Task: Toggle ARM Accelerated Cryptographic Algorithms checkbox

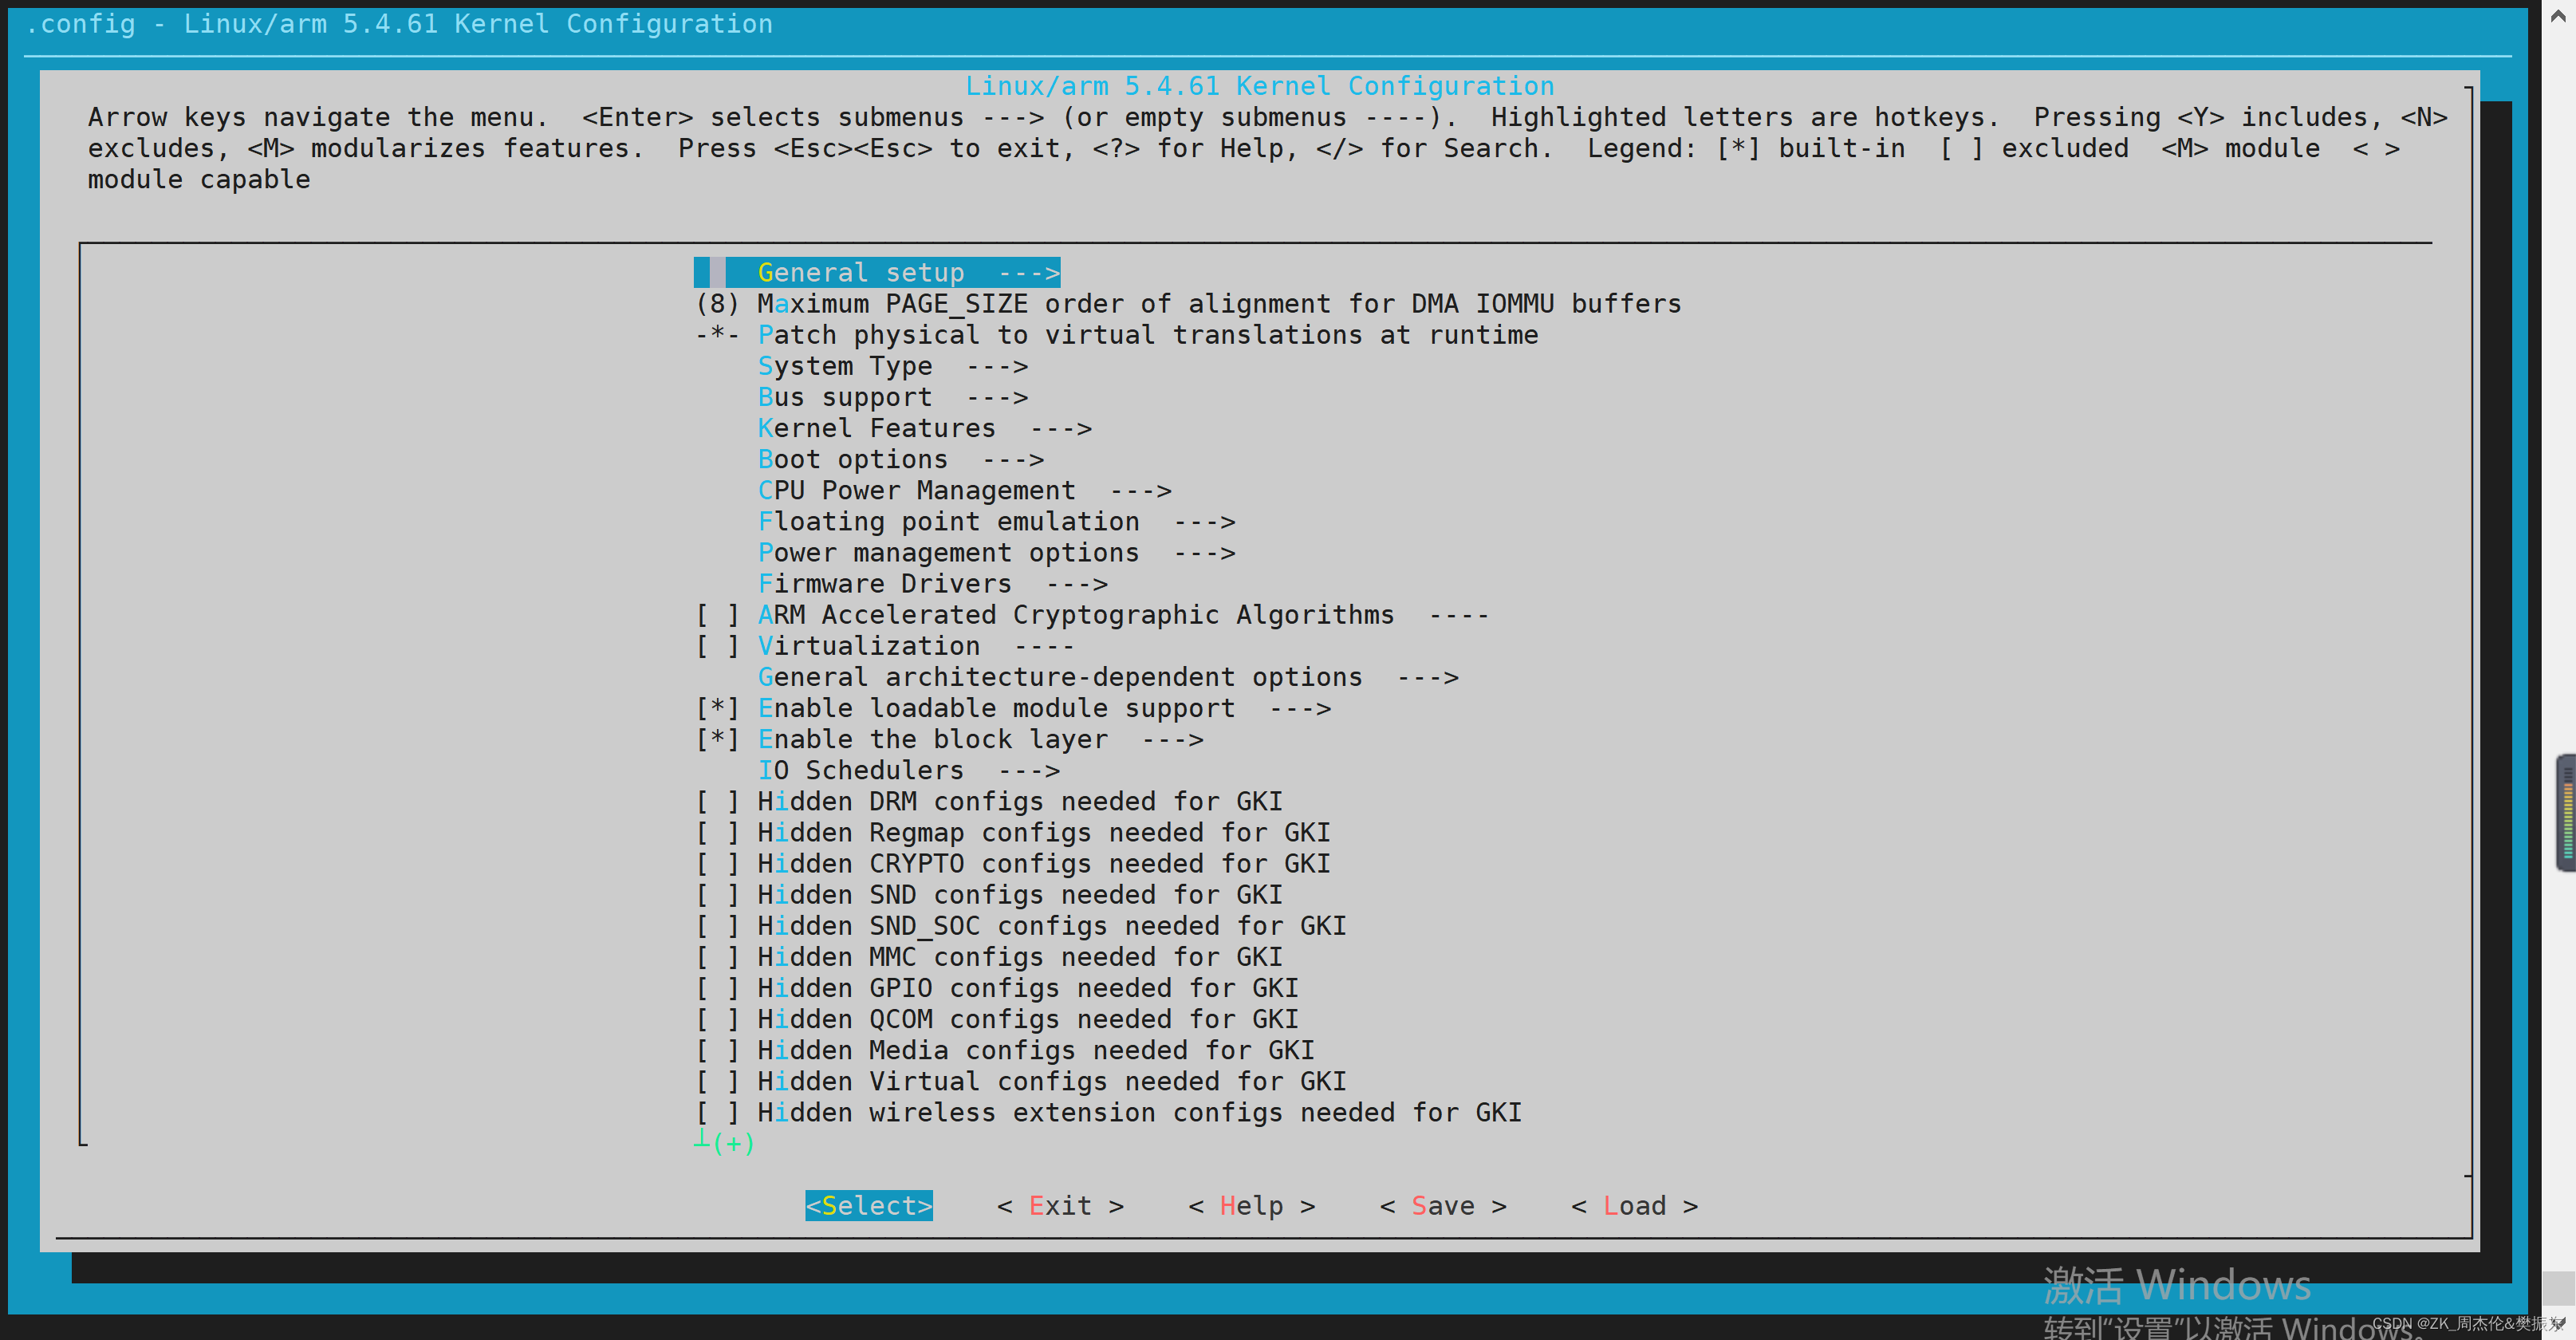Action: coord(717,615)
